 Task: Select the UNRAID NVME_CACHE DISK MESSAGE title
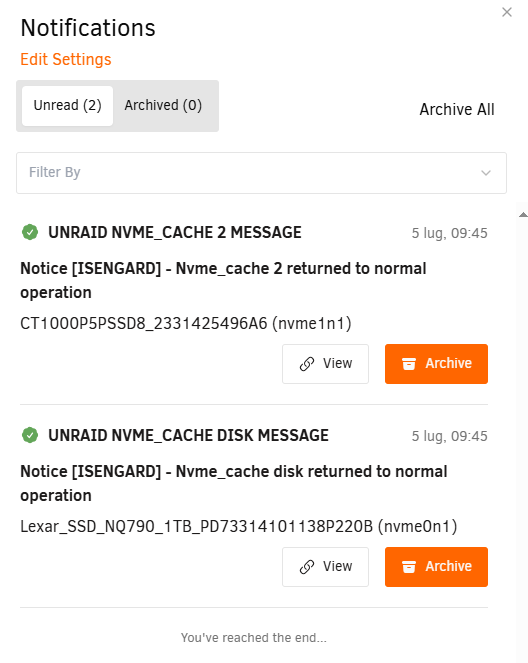188,436
